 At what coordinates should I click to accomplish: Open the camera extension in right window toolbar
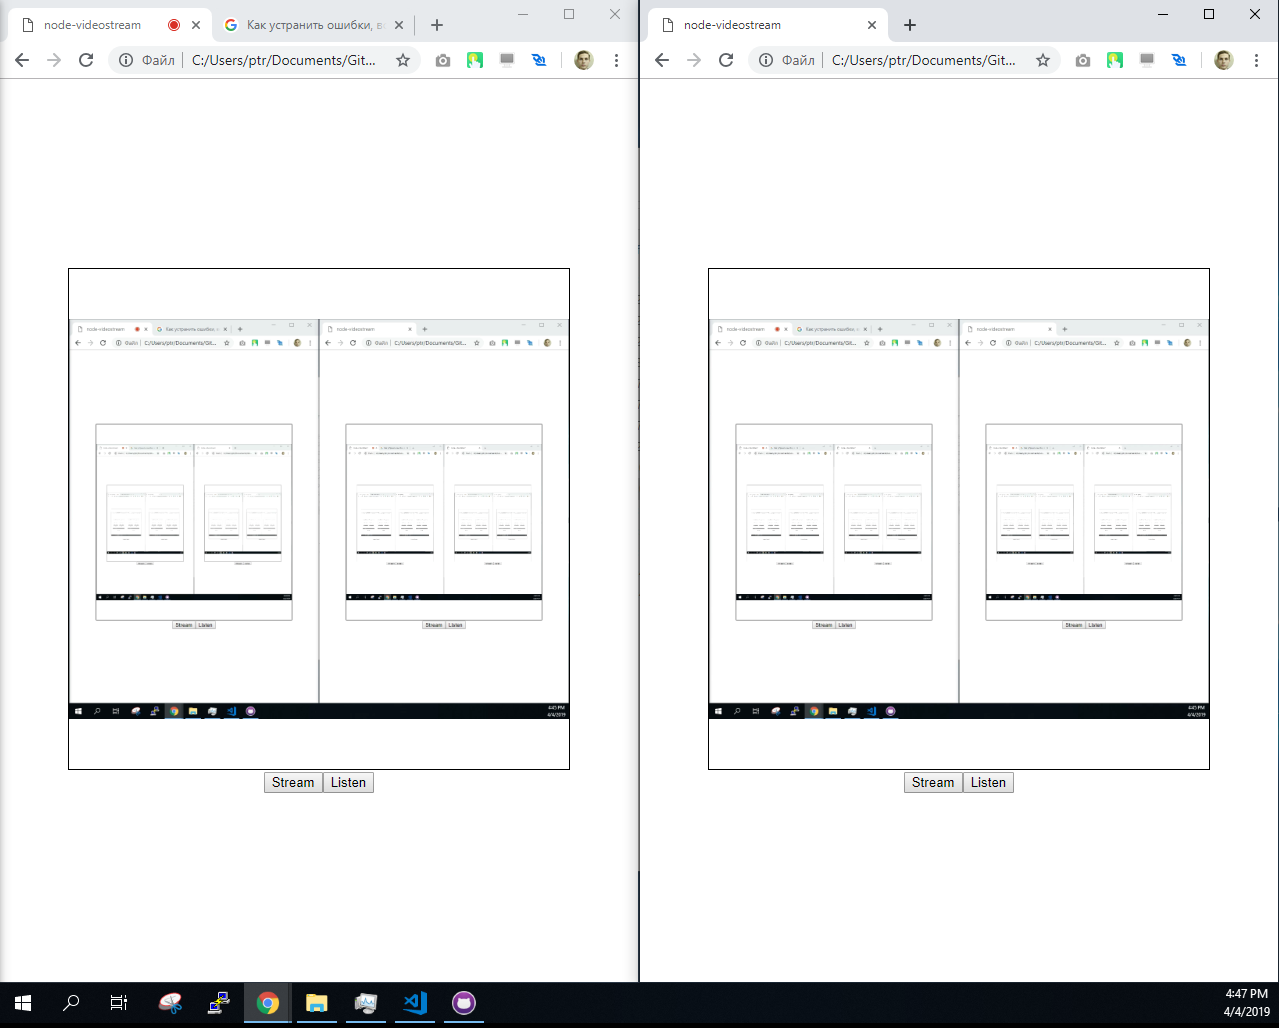[x=1083, y=60]
